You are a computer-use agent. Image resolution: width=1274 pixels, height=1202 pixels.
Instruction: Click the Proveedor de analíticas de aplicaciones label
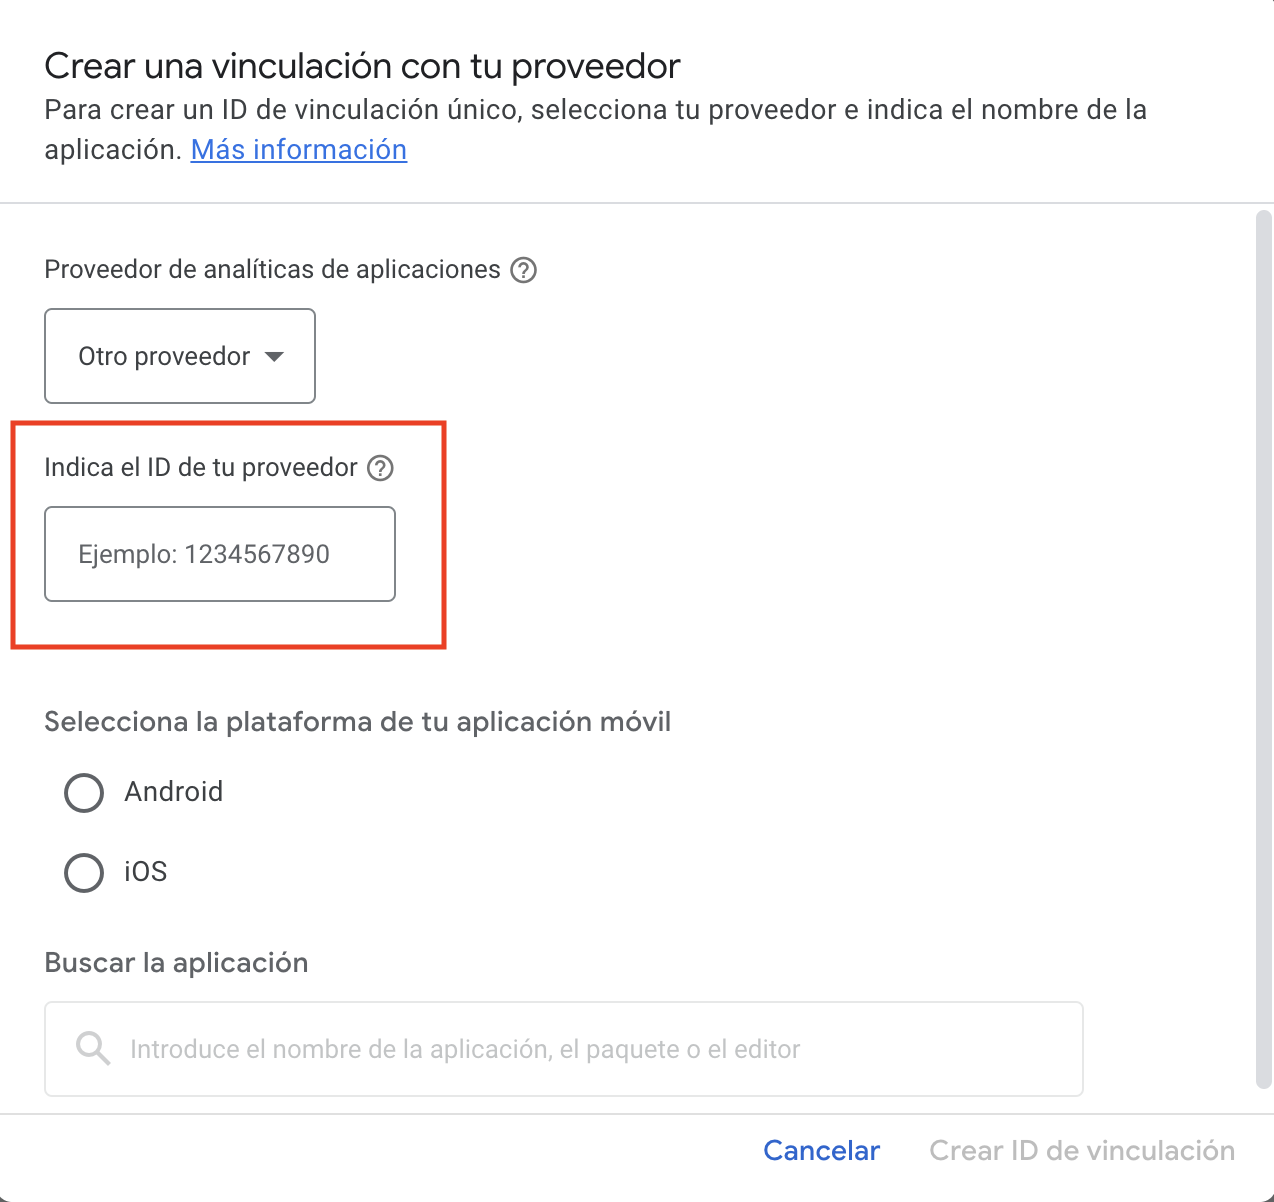pyautogui.click(x=272, y=270)
